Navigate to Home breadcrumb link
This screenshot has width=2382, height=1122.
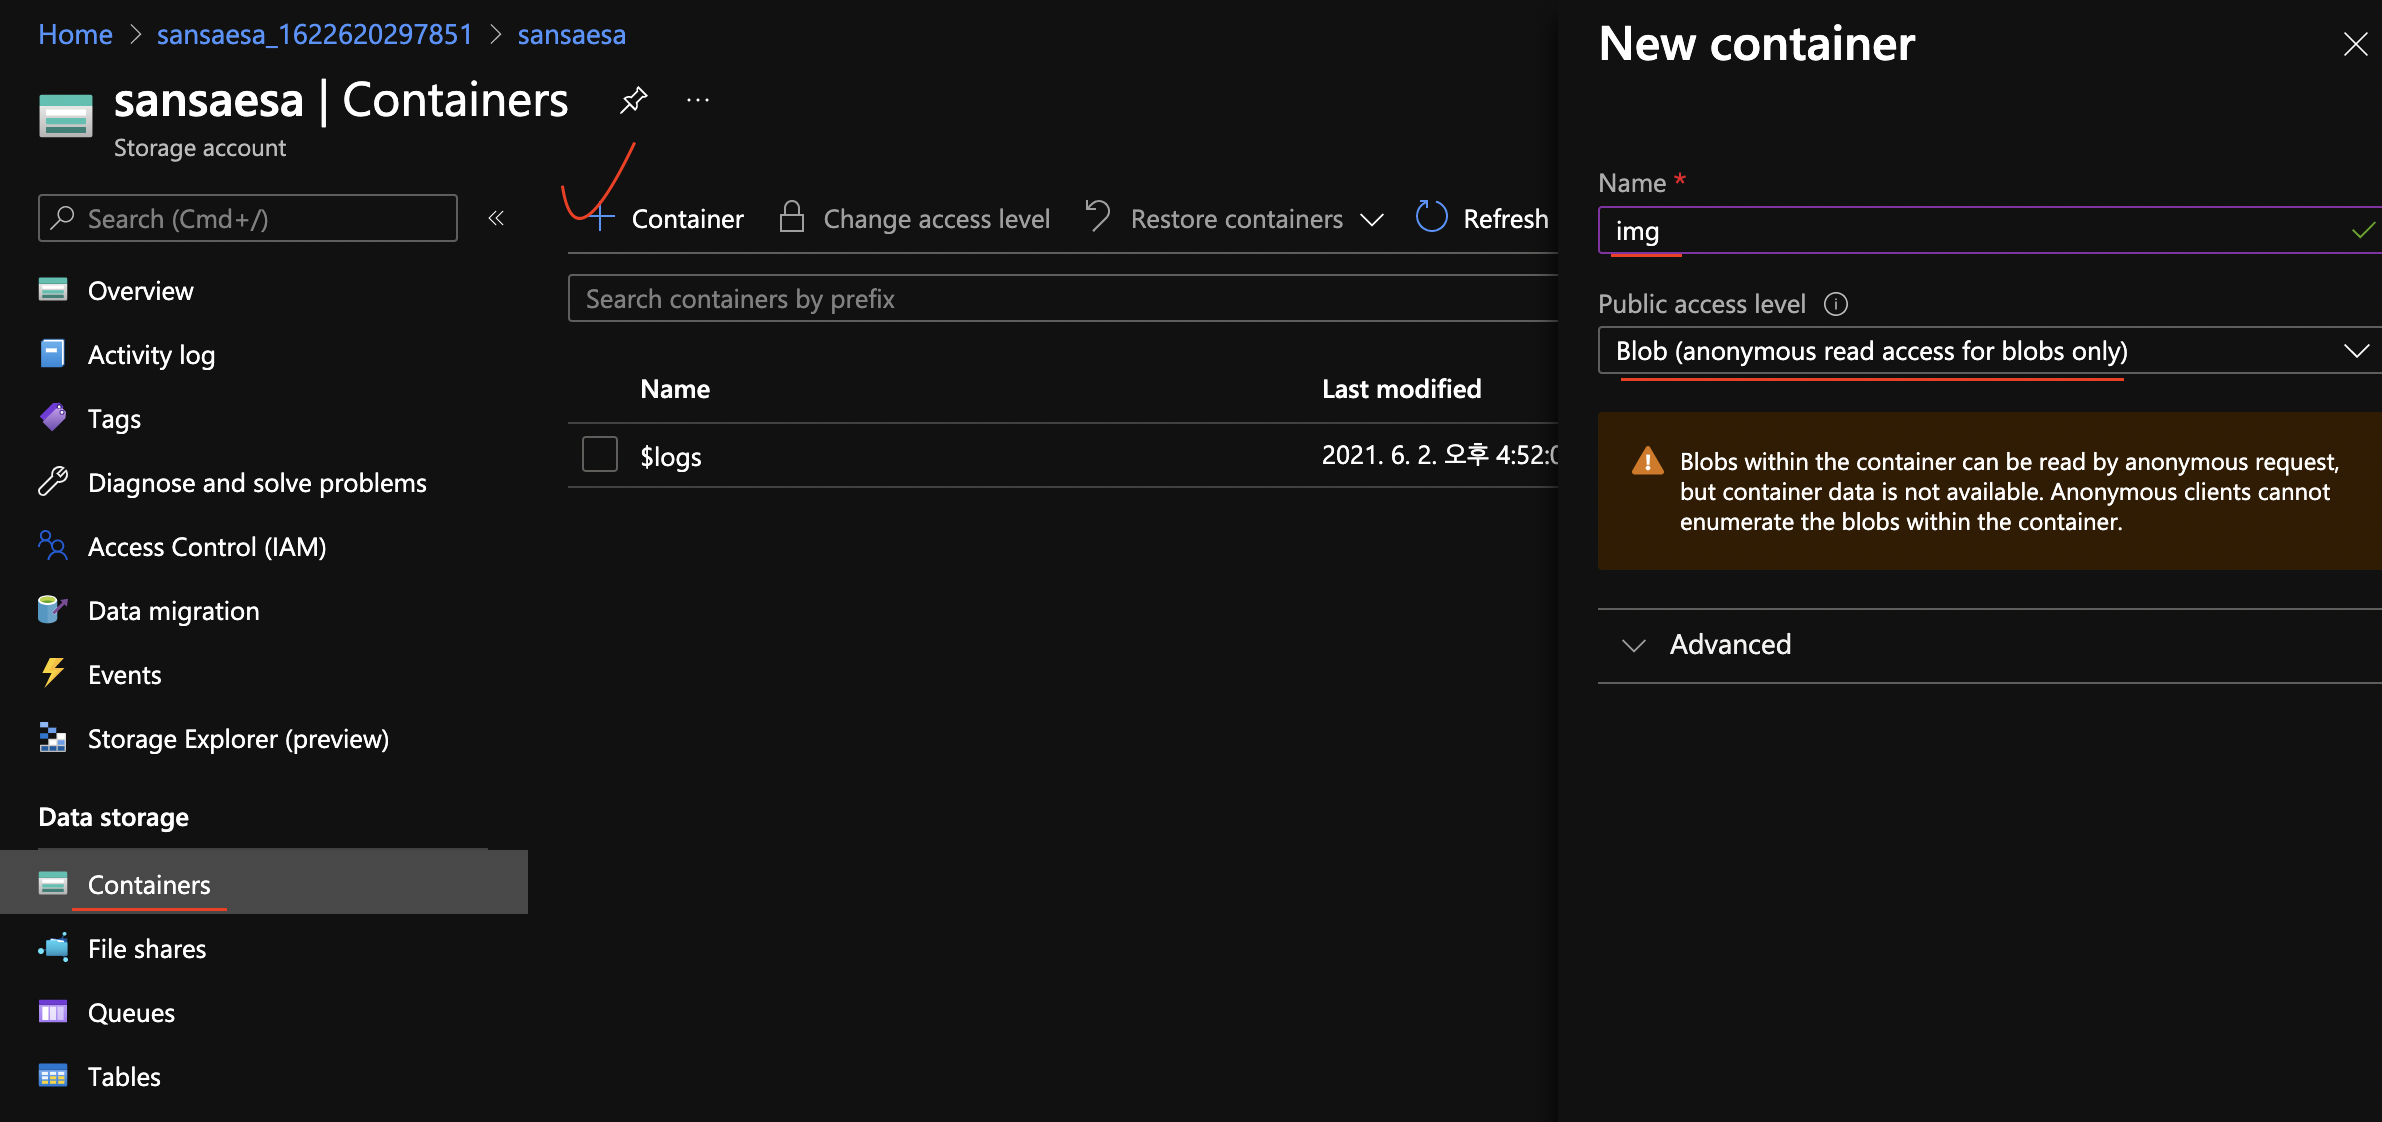tap(75, 35)
